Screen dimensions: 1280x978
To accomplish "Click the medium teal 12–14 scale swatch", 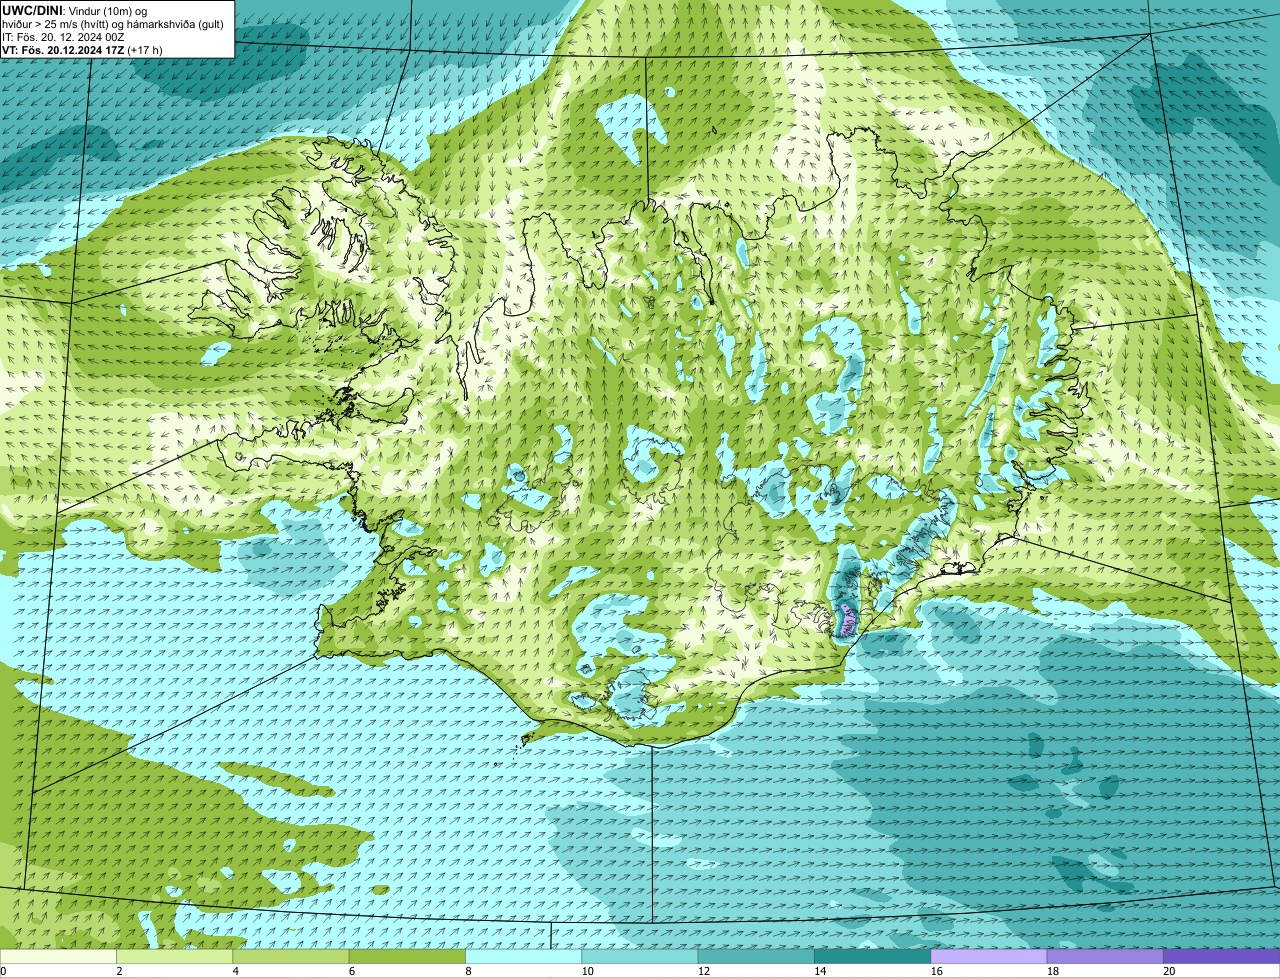I will point(756,956).
